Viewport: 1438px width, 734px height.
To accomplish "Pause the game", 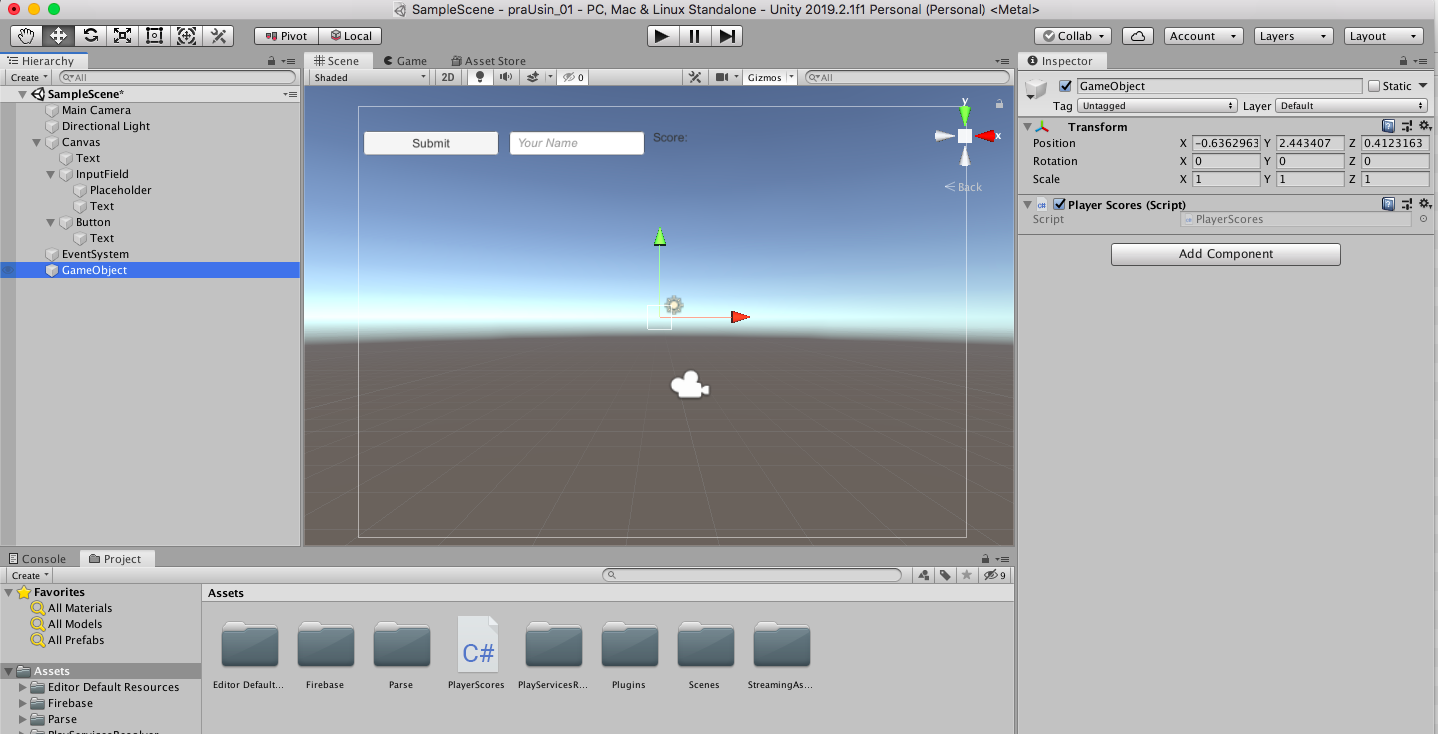I will 694,36.
